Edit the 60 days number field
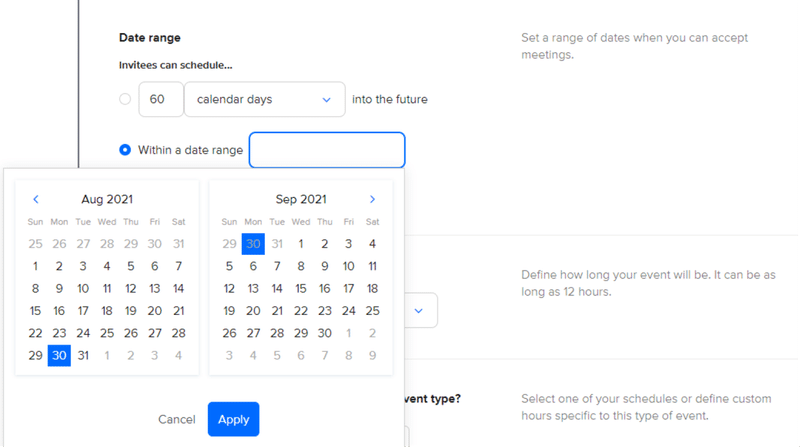 point(159,99)
